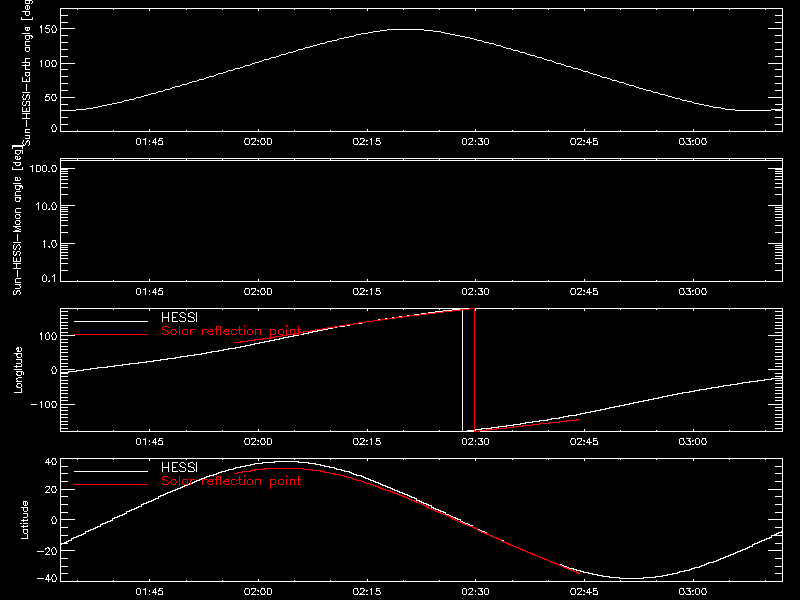Click the 100.0 tick on Moon angle plot
Viewport: 800px width, 600px height.
click(43, 168)
